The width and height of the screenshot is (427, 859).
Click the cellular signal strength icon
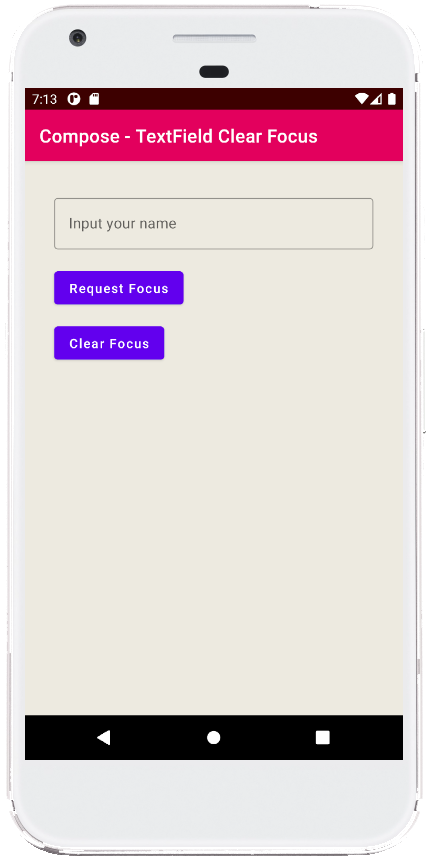(x=376, y=99)
